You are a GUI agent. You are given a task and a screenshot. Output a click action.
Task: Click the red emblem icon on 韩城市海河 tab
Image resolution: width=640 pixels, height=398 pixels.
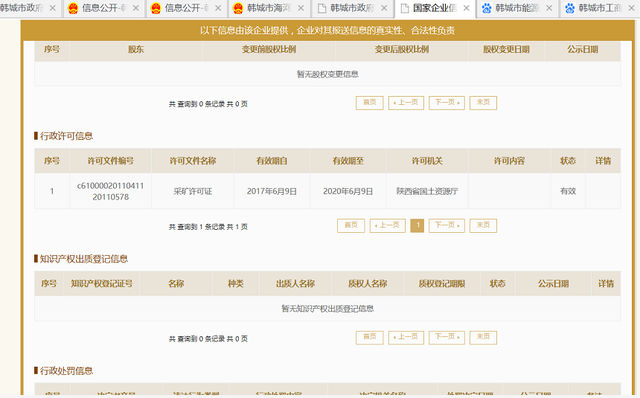pos(238,8)
